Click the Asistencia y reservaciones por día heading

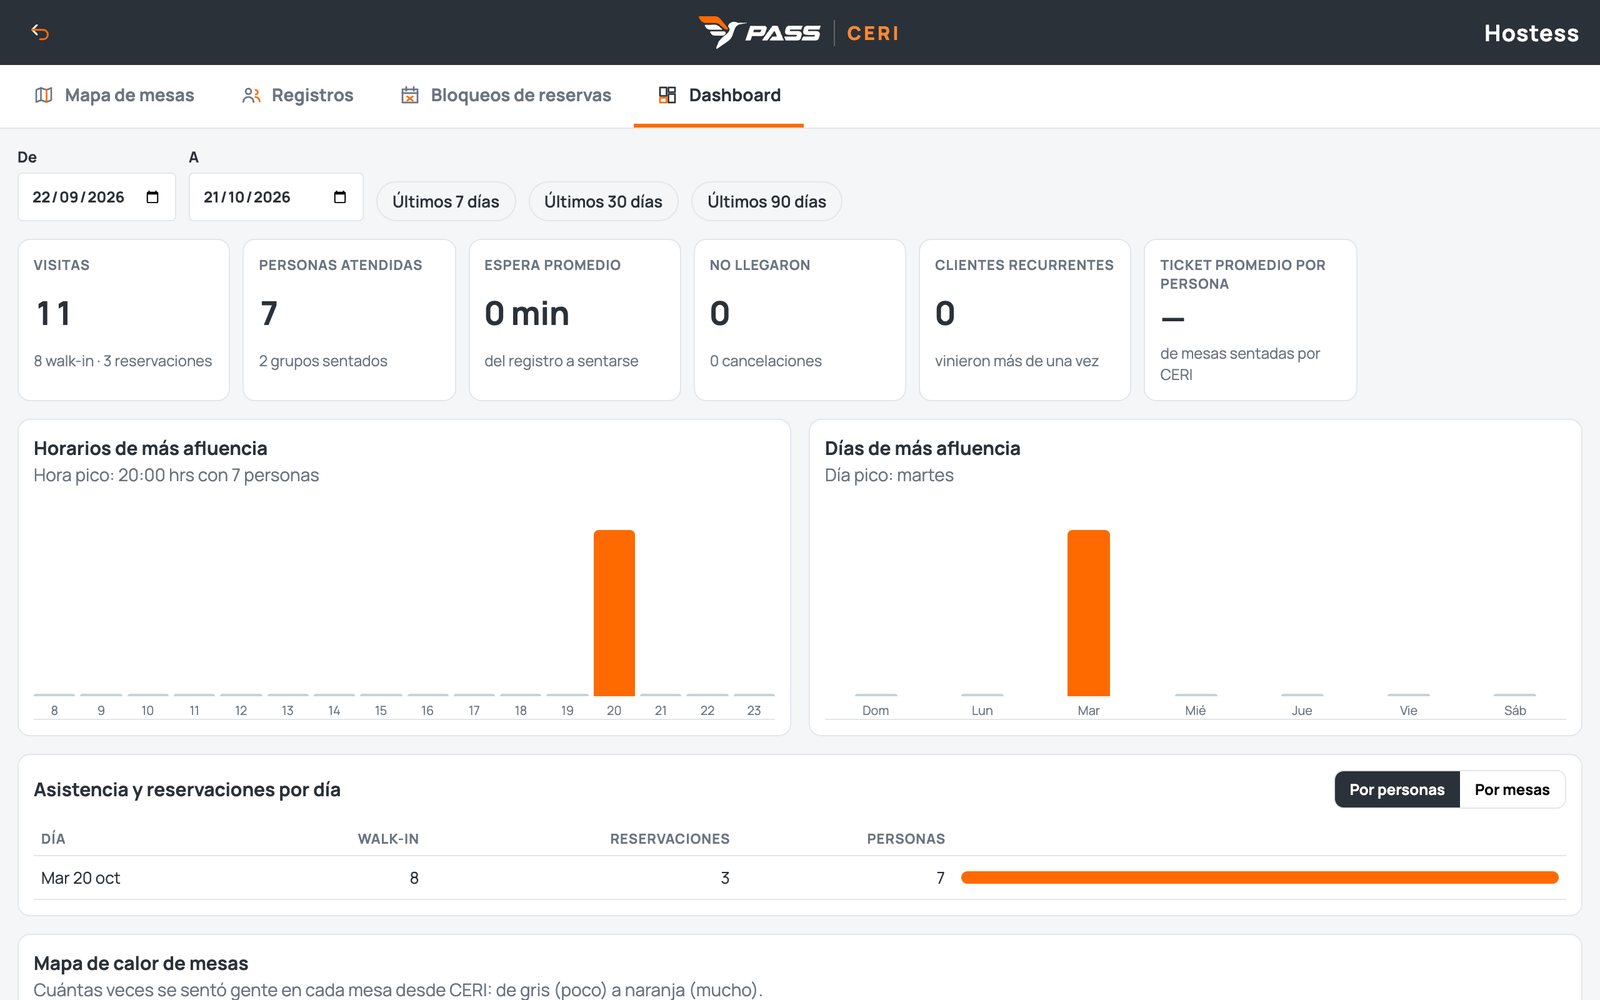[x=187, y=789]
